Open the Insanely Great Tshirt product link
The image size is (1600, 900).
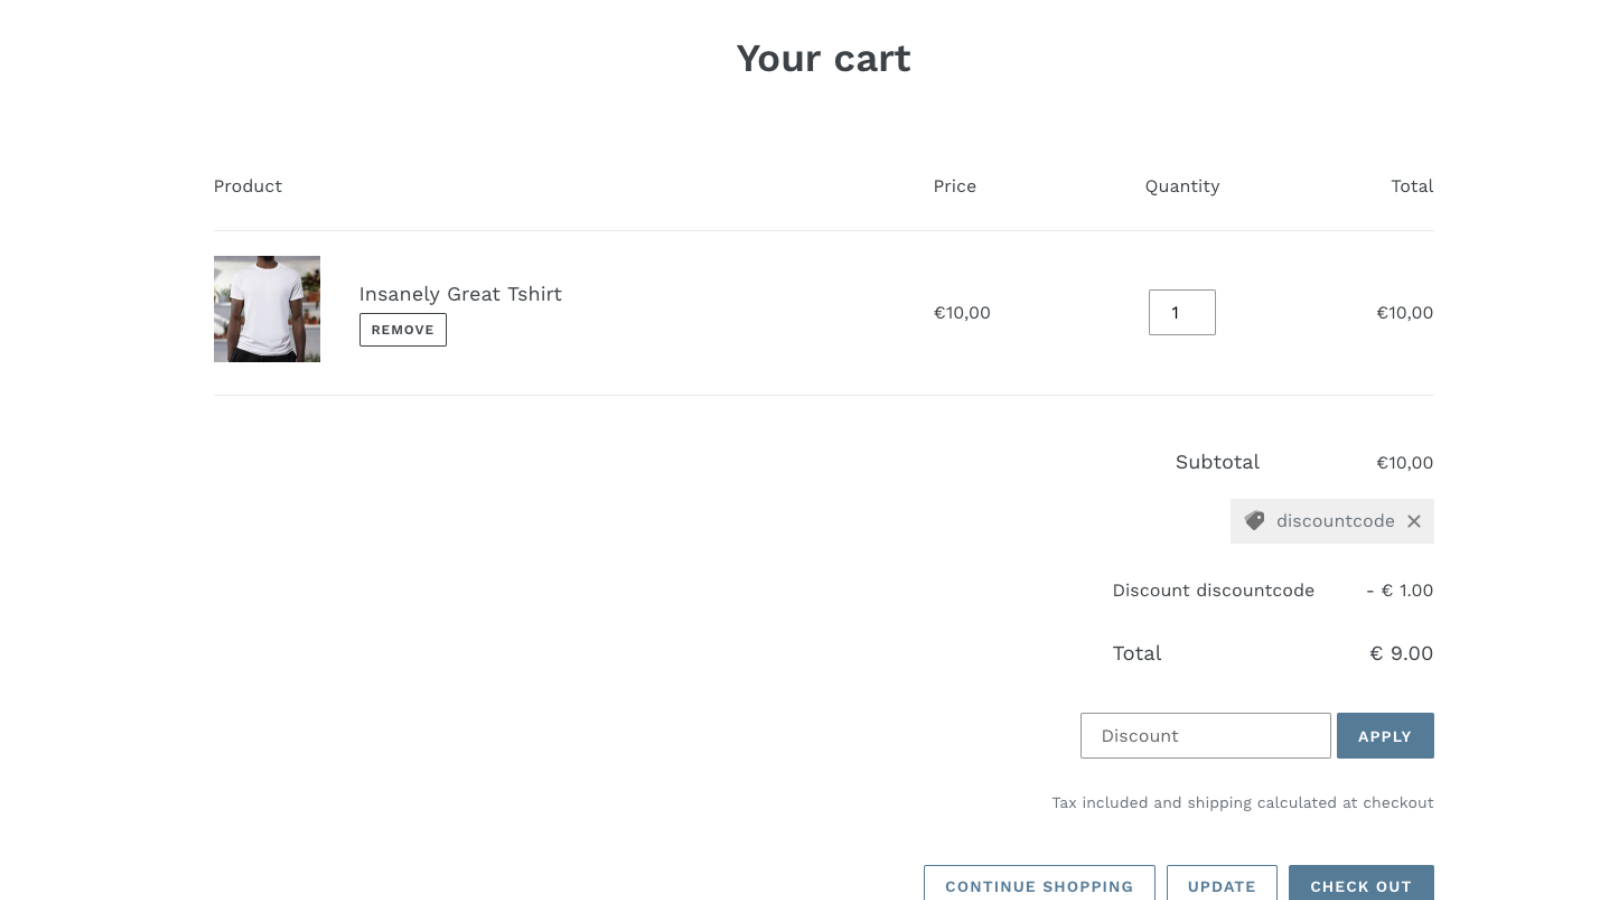[x=460, y=294]
